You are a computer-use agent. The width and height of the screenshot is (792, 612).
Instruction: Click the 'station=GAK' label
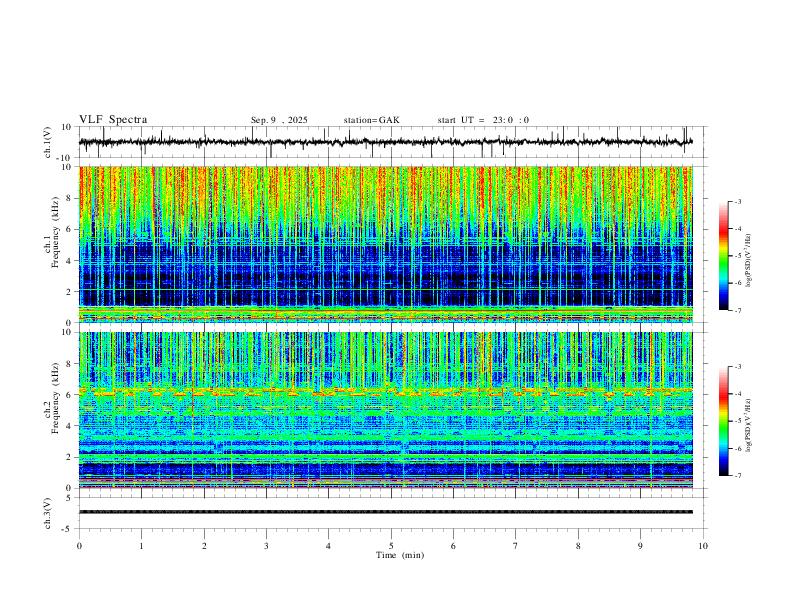(x=372, y=120)
